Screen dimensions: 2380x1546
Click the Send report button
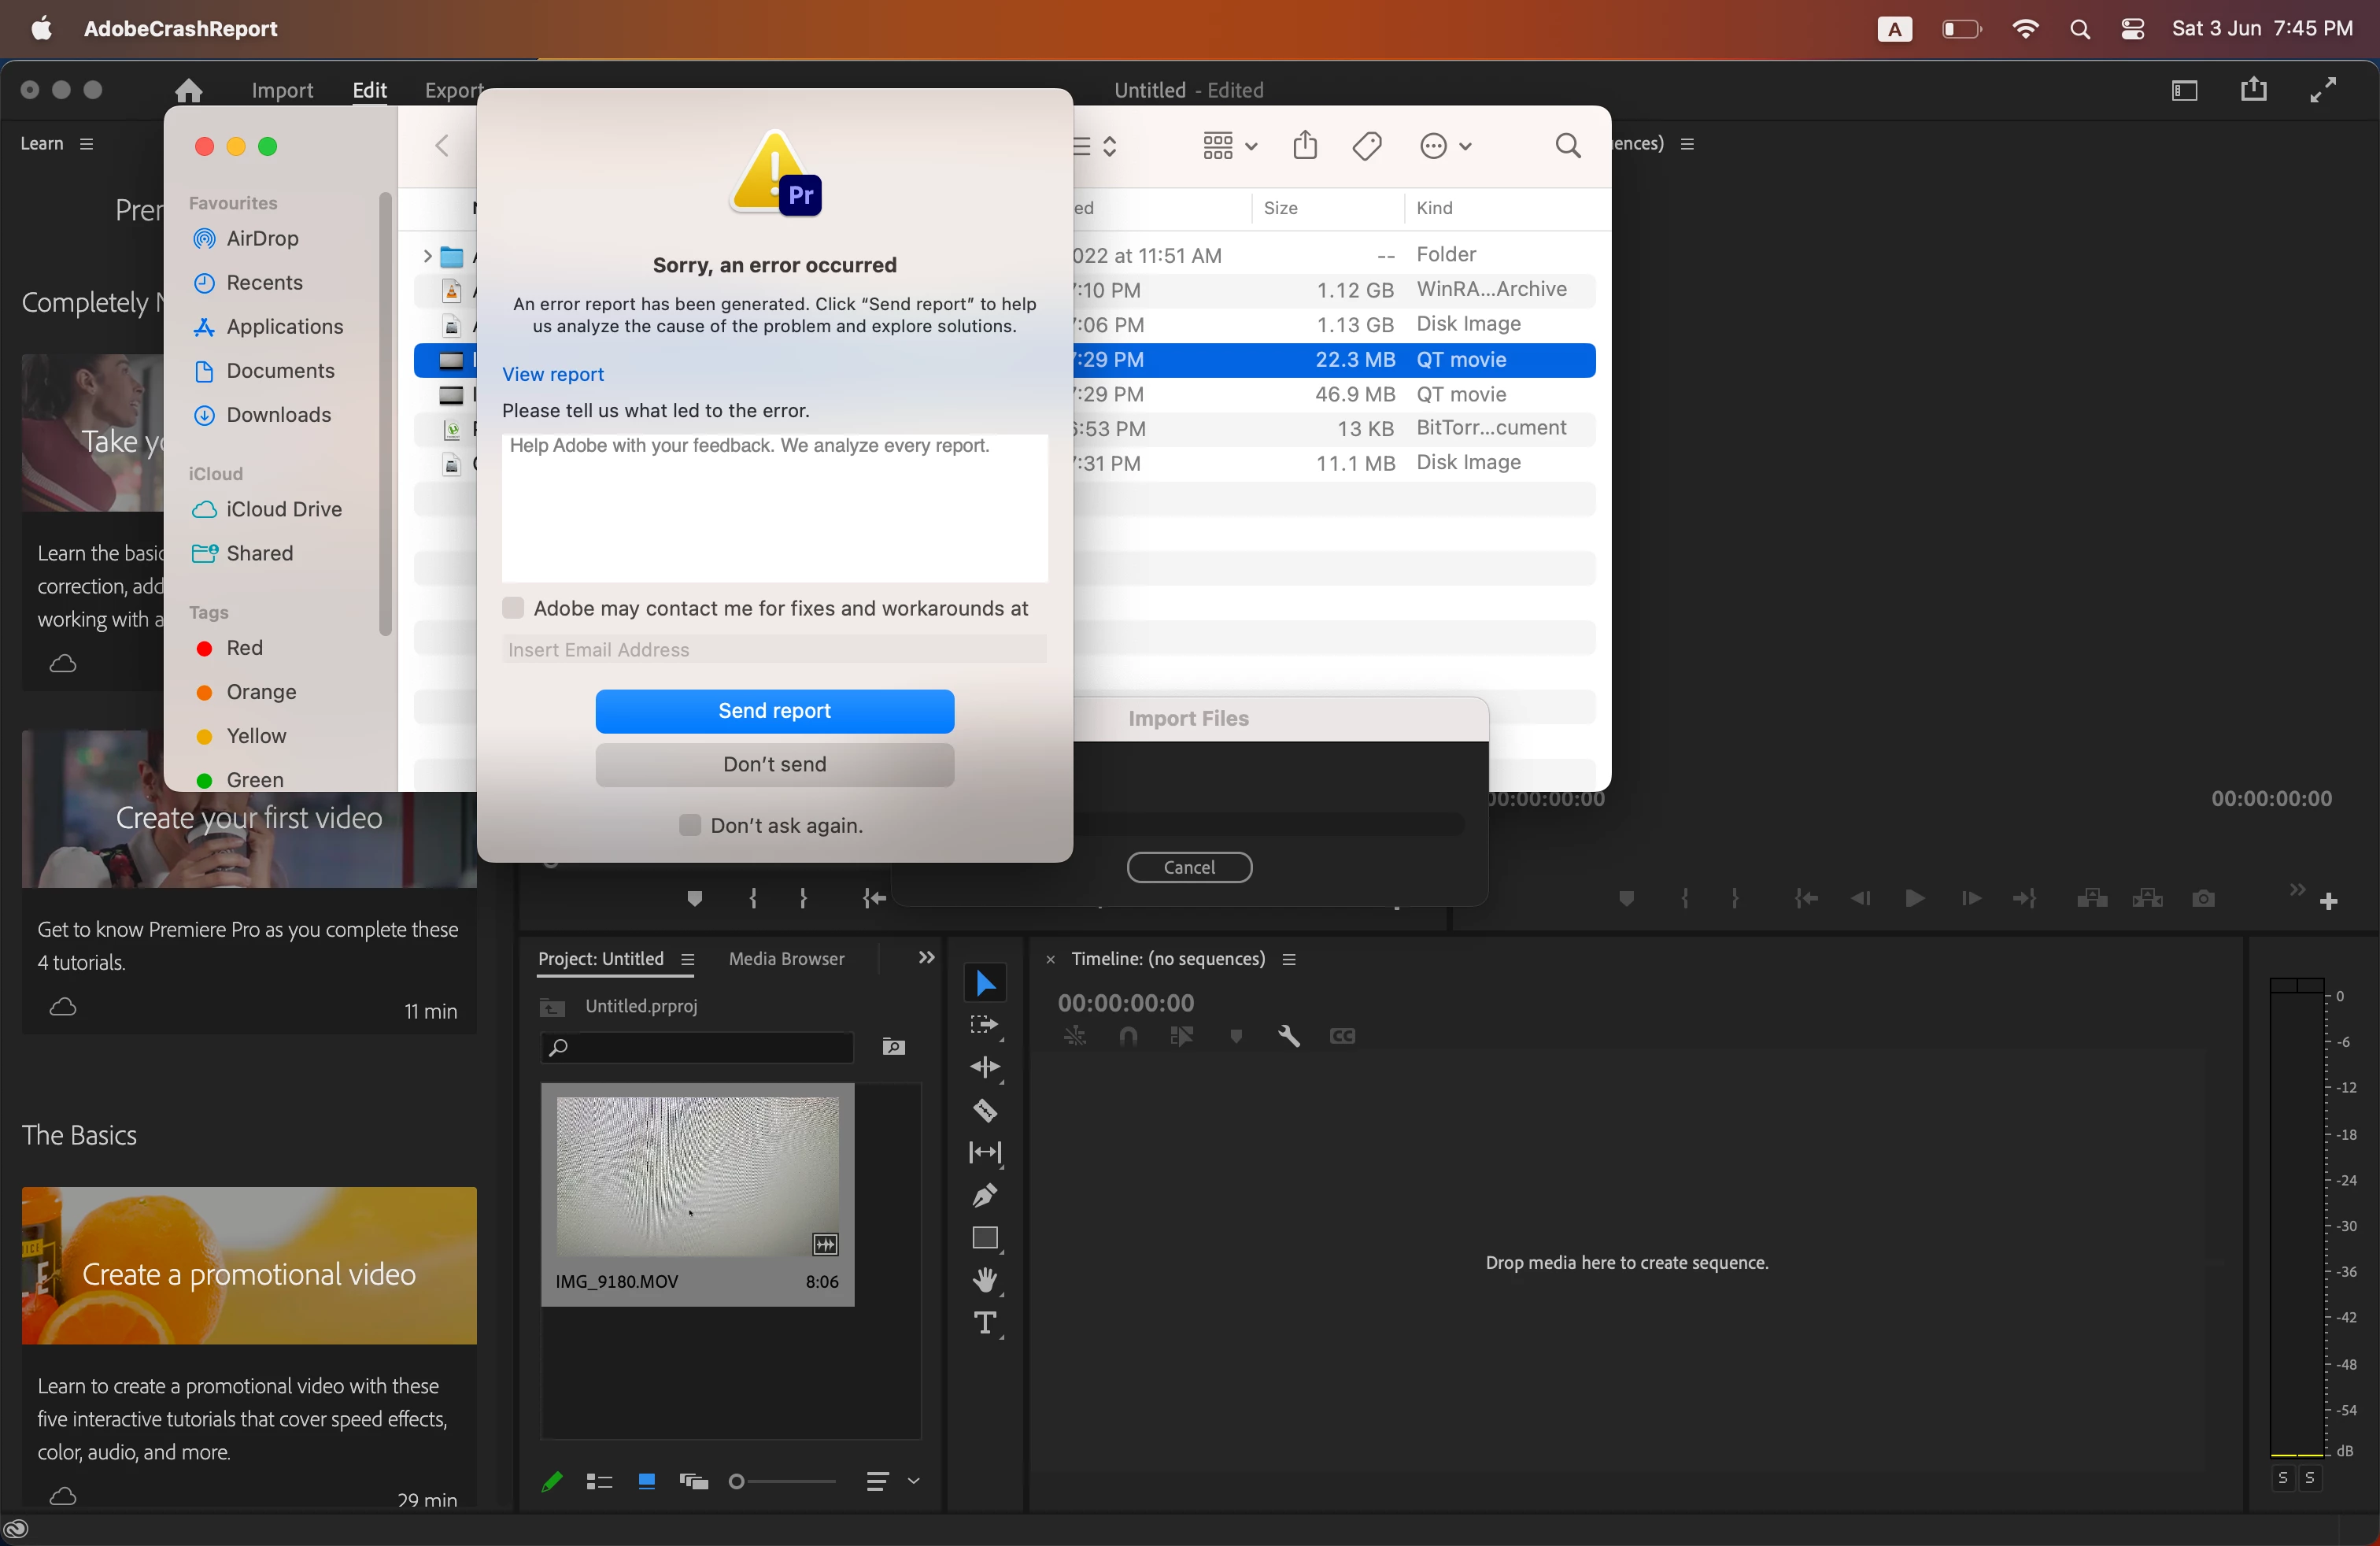click(x=774, y=711)
